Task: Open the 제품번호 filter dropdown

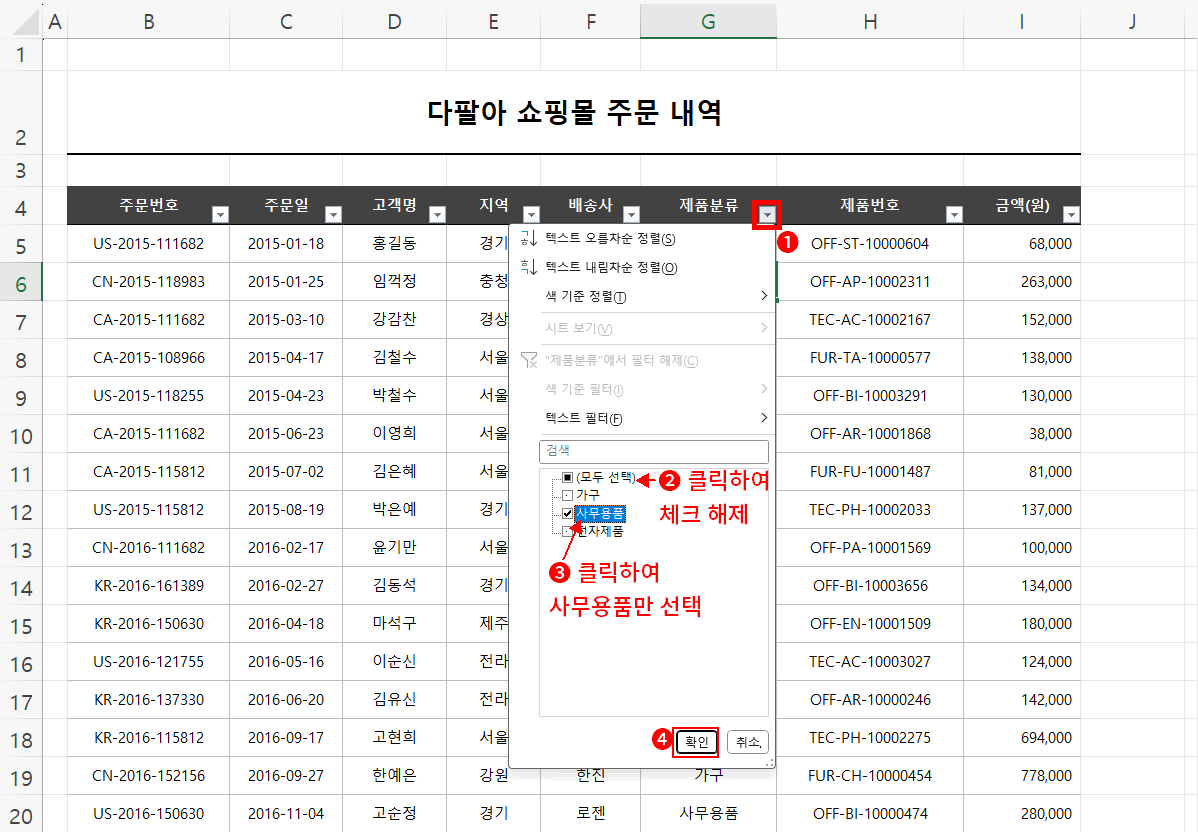Action: [954, 215]
